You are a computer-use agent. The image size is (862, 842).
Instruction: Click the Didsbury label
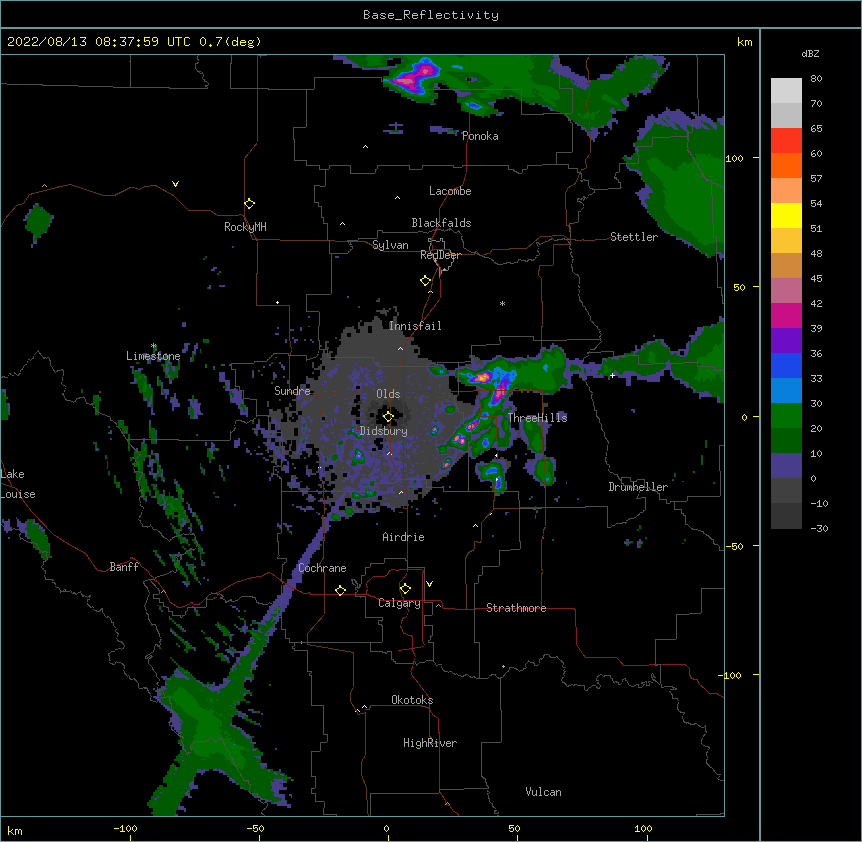point(384,431)
